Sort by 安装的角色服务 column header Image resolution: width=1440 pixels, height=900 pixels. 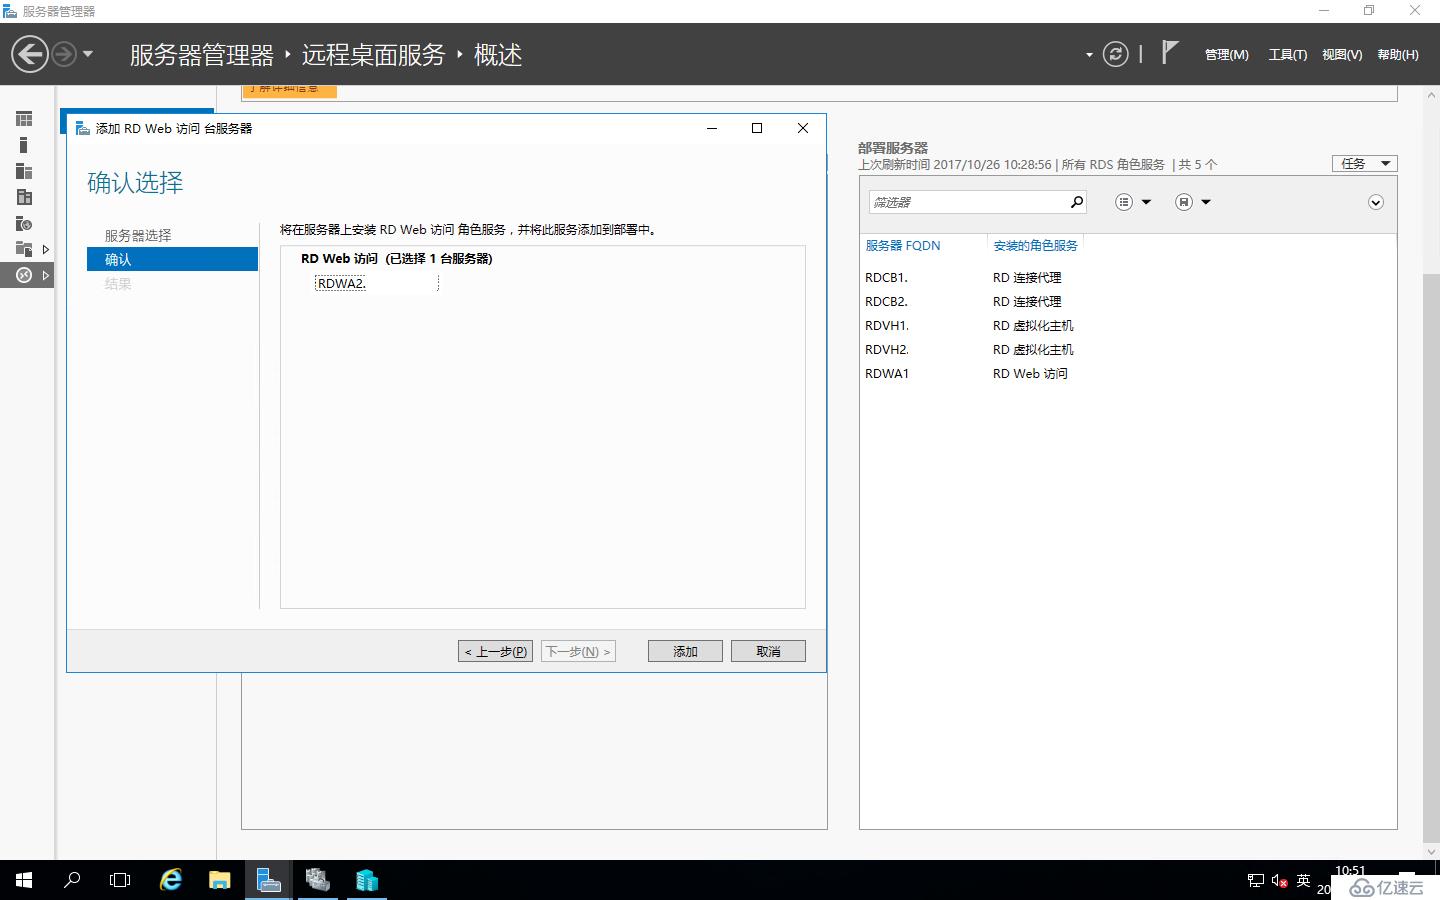click(x=1035, y=245)
